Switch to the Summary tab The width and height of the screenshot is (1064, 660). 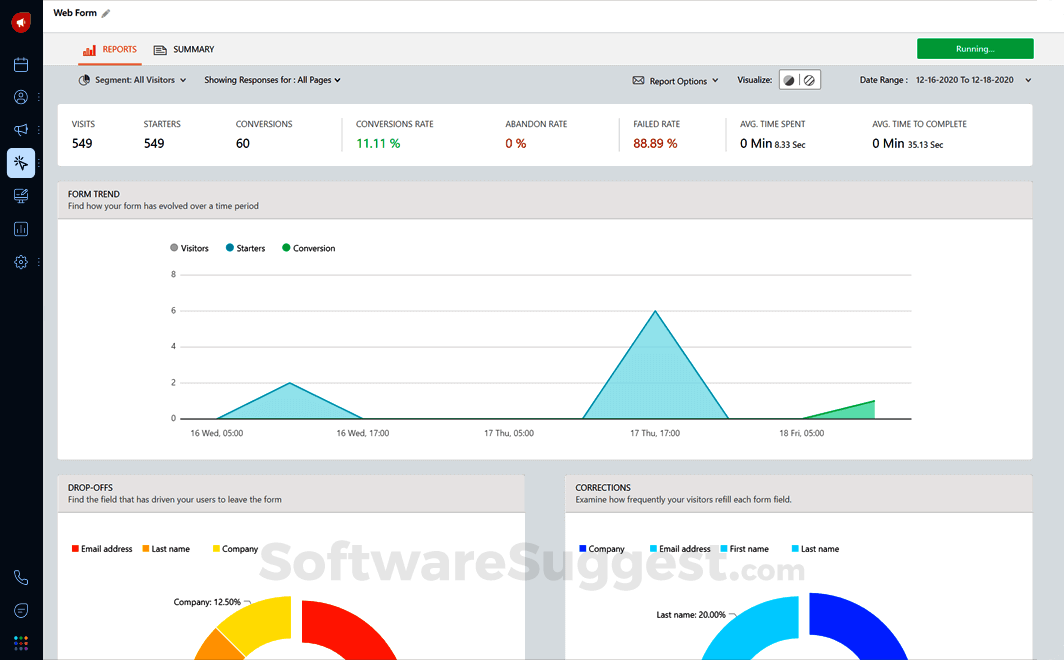pyautogui.click(x=184, y=49)
